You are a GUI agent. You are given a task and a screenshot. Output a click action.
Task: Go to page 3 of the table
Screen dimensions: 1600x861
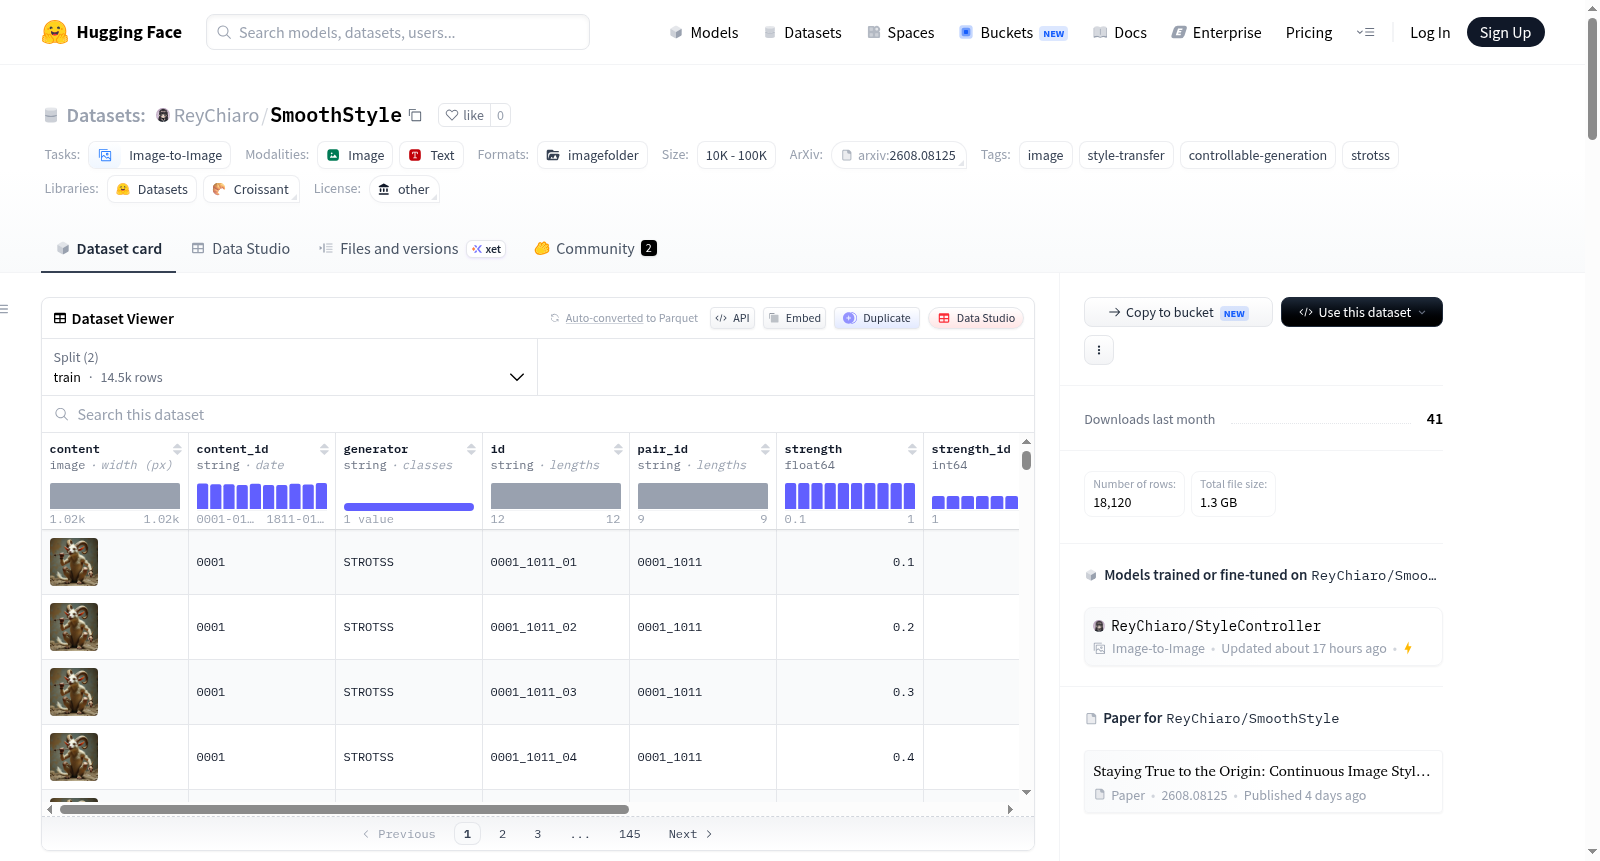537,834
